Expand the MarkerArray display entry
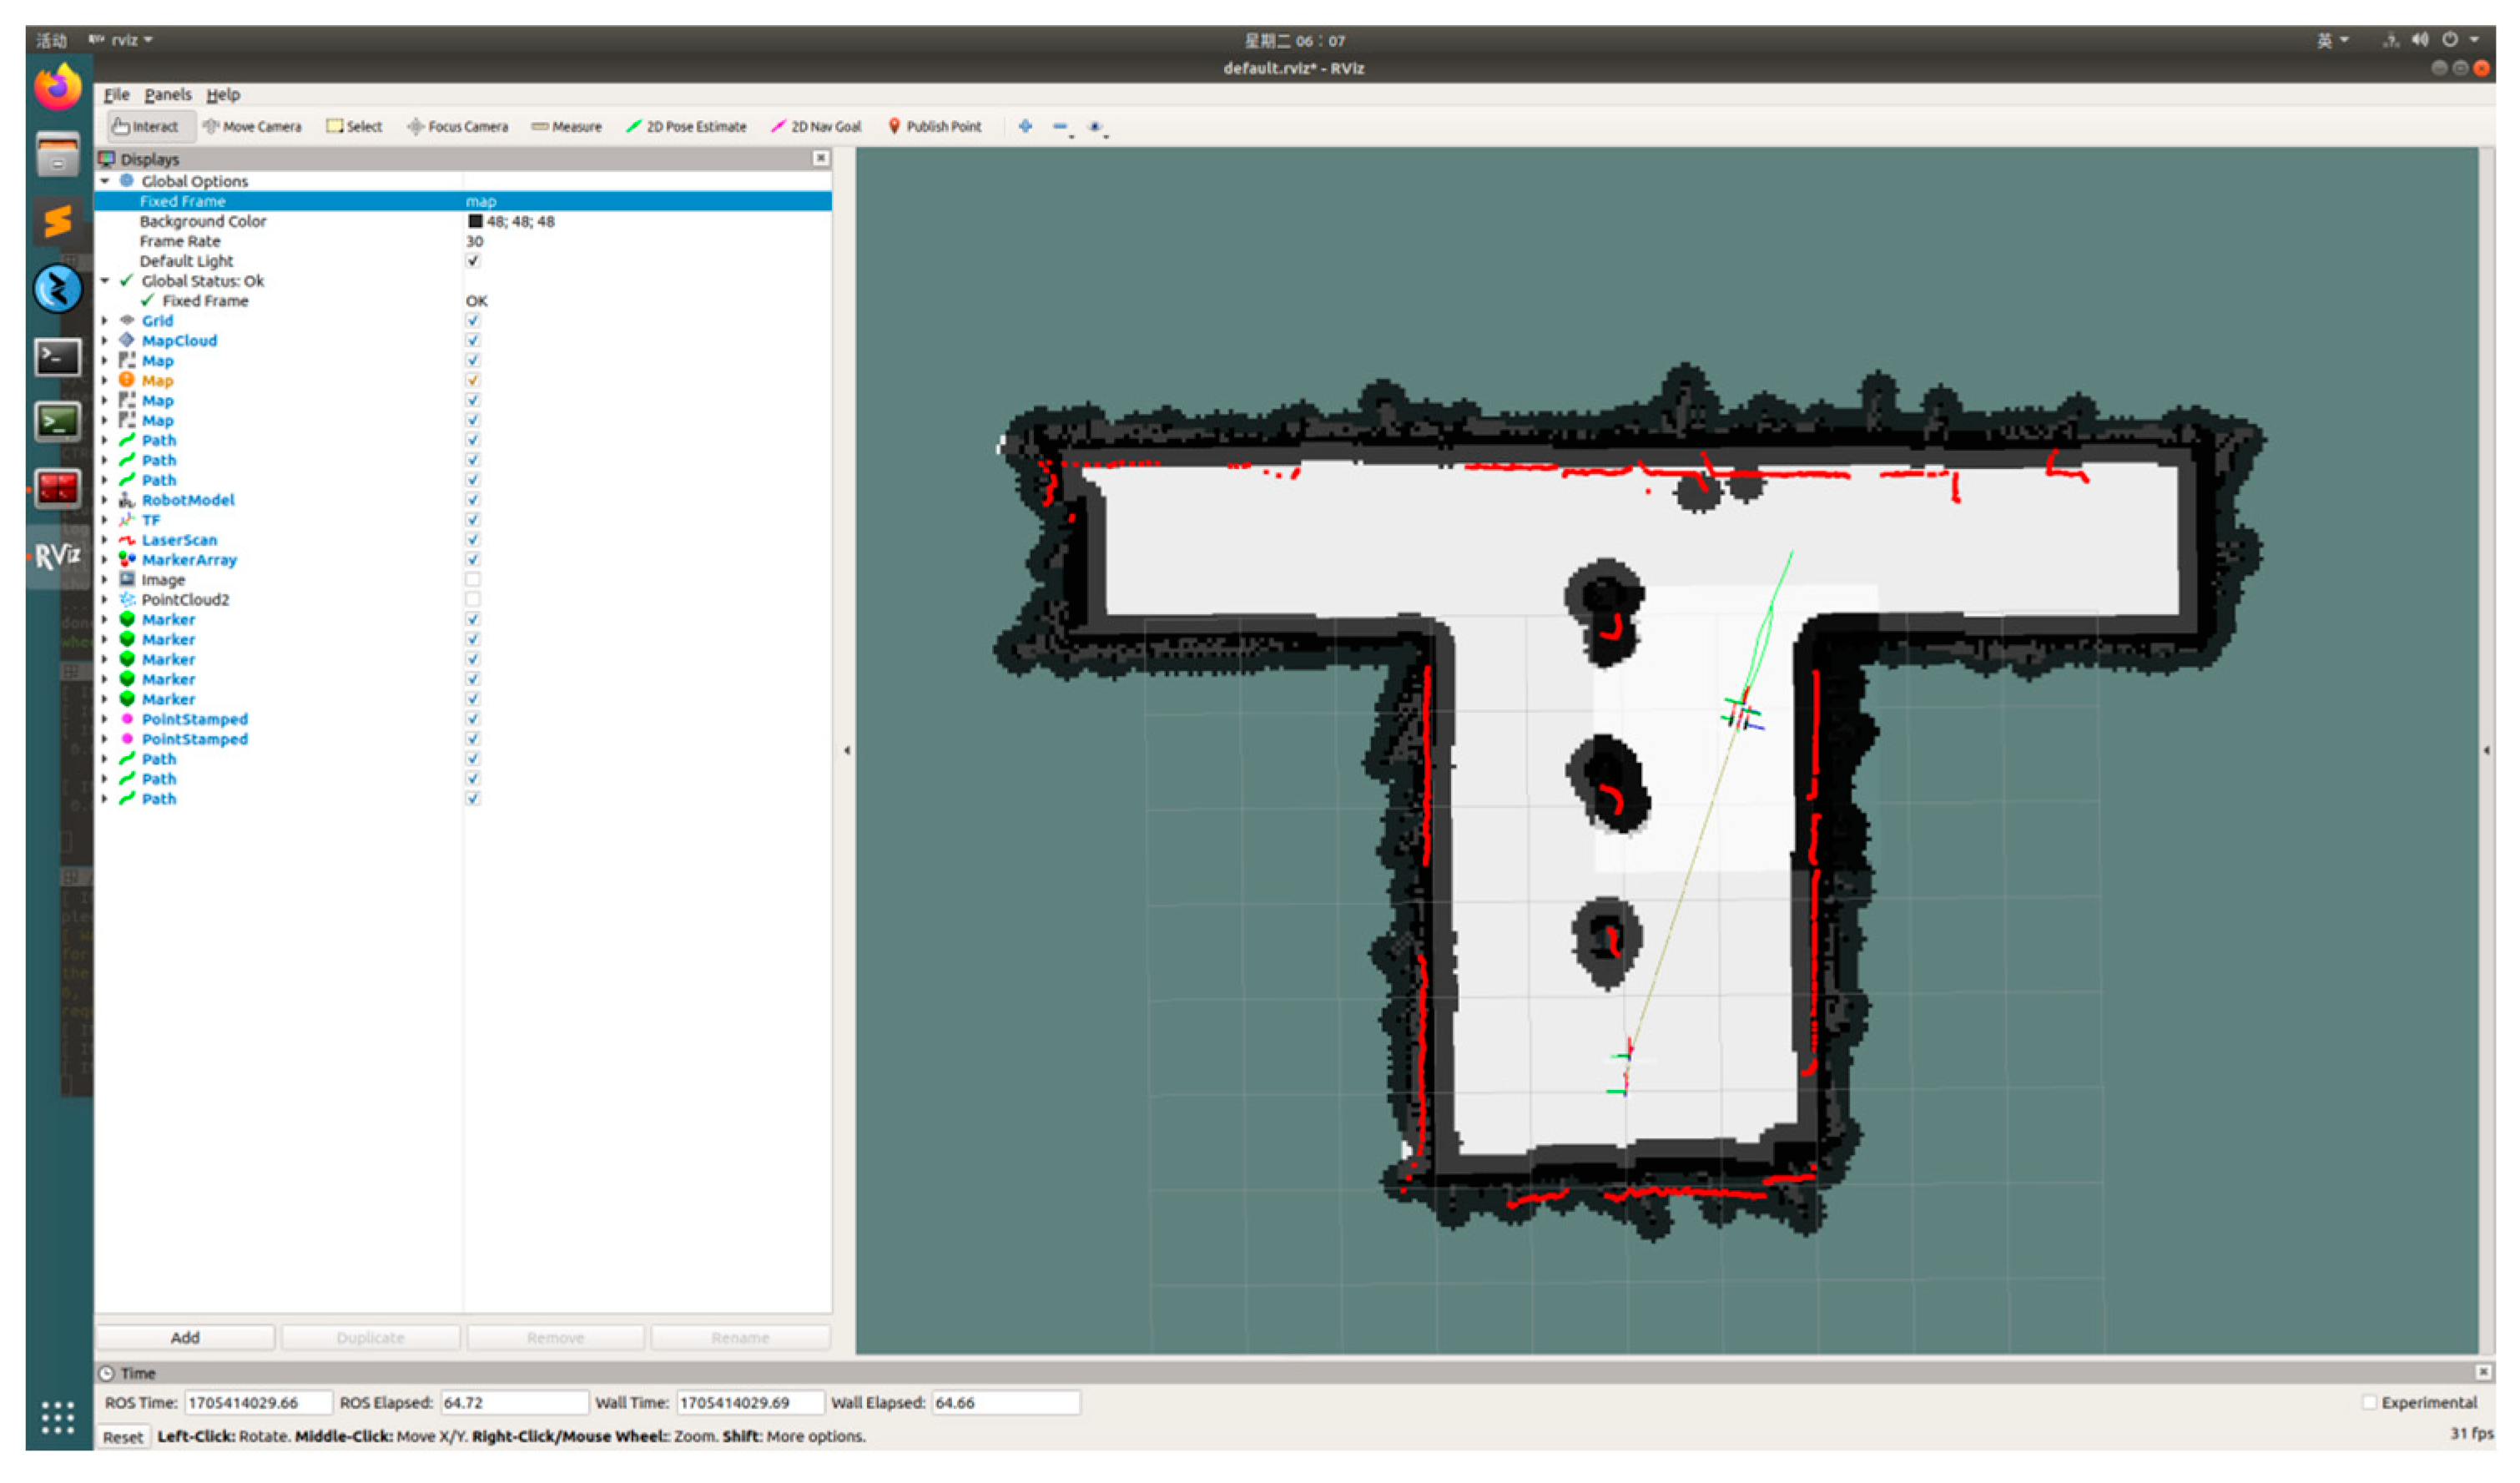The width and height of the screenshot is (2520, 1483). [x=105, y=560]
